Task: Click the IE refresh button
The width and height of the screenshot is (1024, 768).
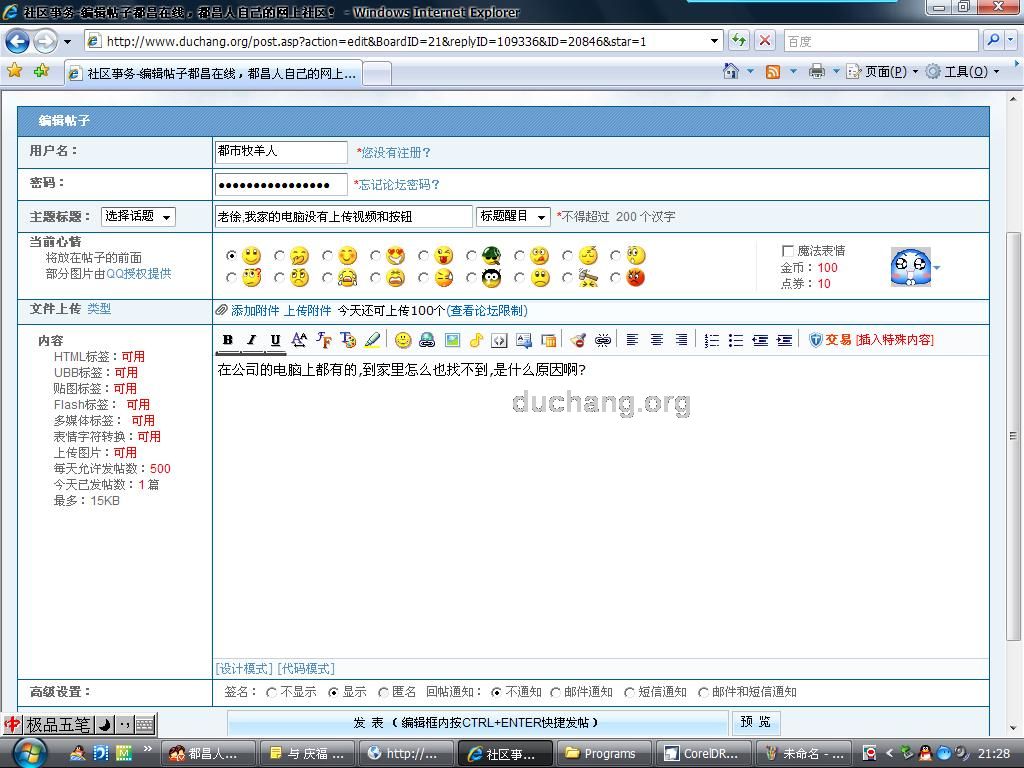Action: coord(739,40)
